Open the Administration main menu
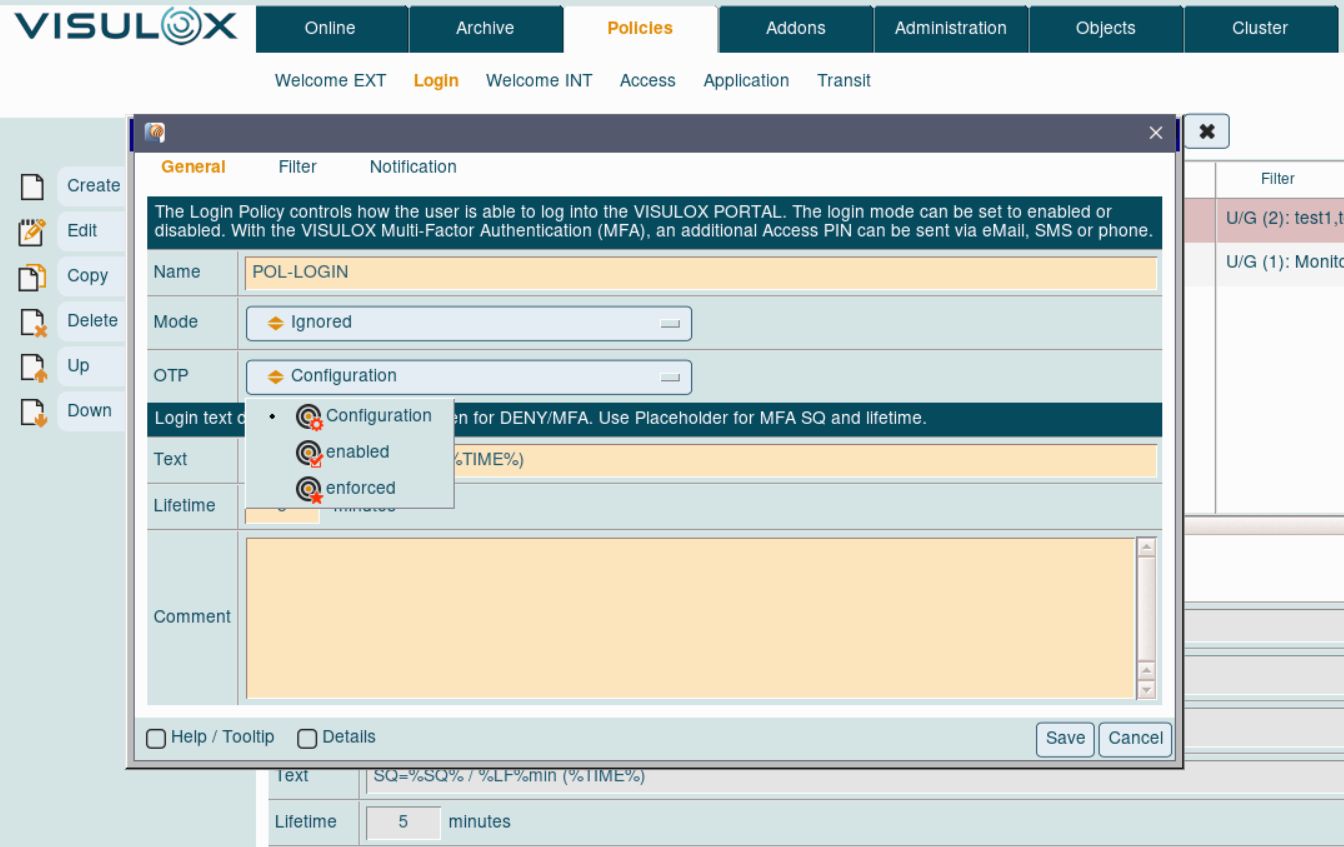The width and height of the screenshot is (1344, 847). (x=950, y=28)
